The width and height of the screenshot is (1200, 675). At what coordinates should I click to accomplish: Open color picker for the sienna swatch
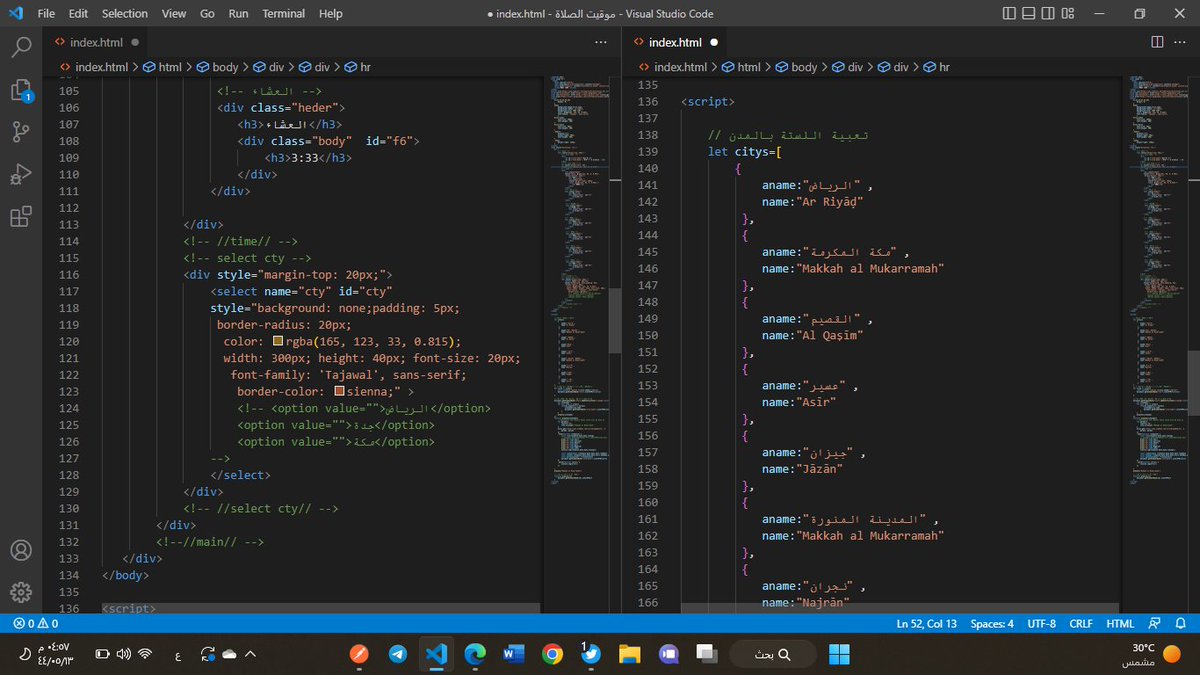pyautogui.click(x=340, y=391)
